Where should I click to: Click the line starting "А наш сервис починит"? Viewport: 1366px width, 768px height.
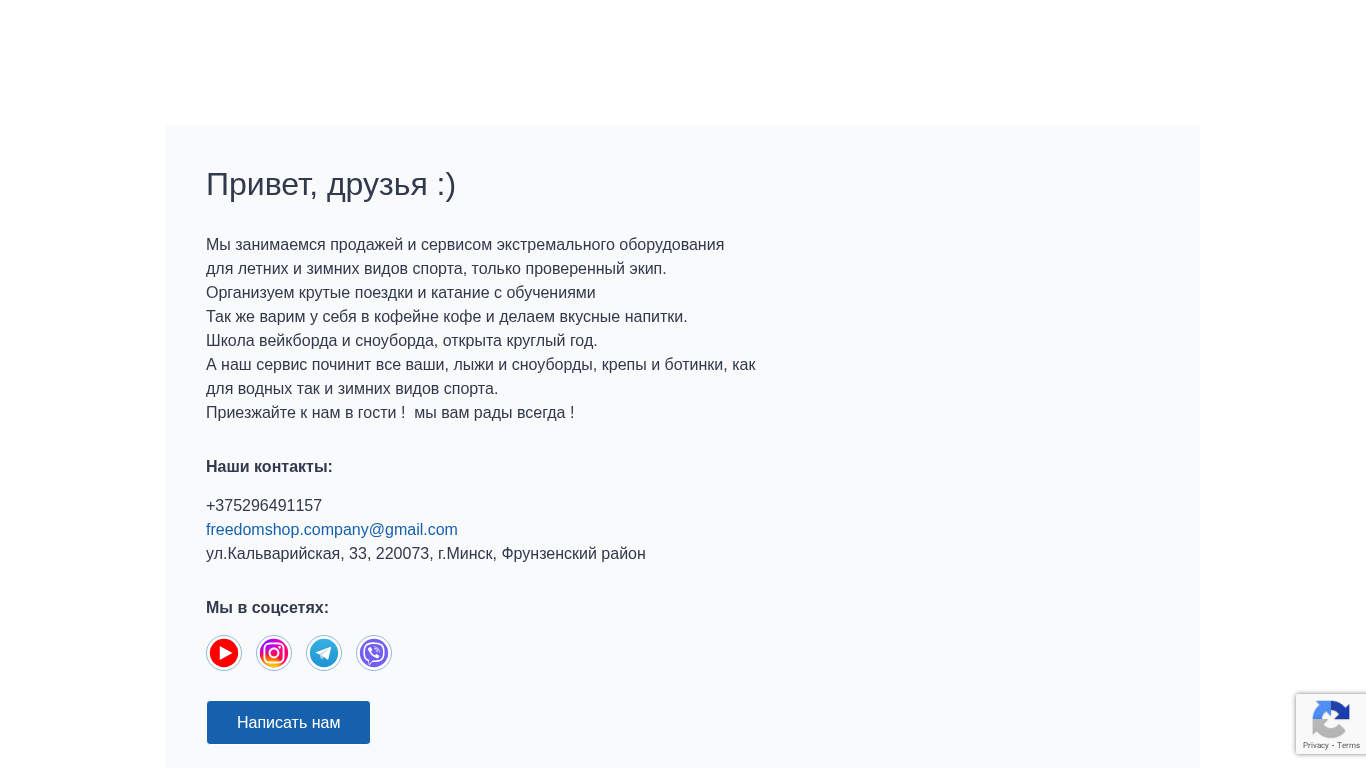coord(480,365)
